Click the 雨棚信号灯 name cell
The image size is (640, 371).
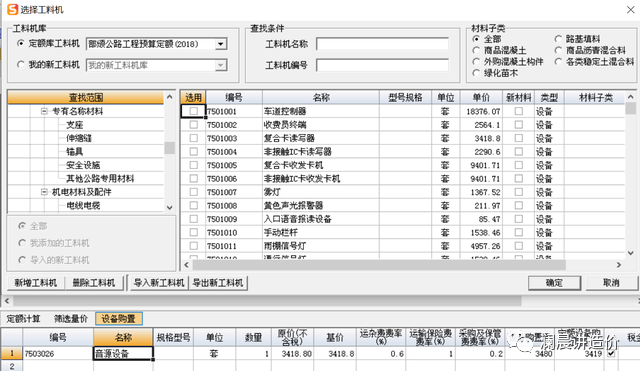coord(321,246)
